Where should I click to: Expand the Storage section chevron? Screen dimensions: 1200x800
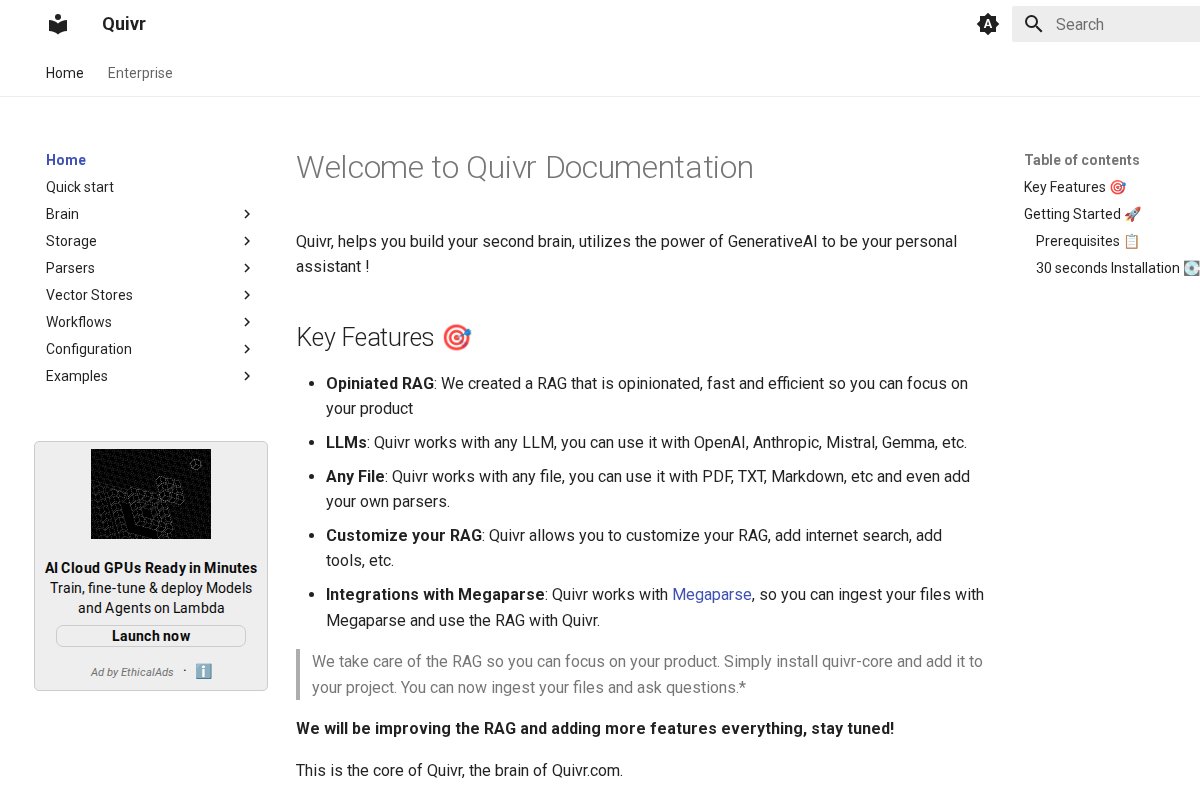247,241
